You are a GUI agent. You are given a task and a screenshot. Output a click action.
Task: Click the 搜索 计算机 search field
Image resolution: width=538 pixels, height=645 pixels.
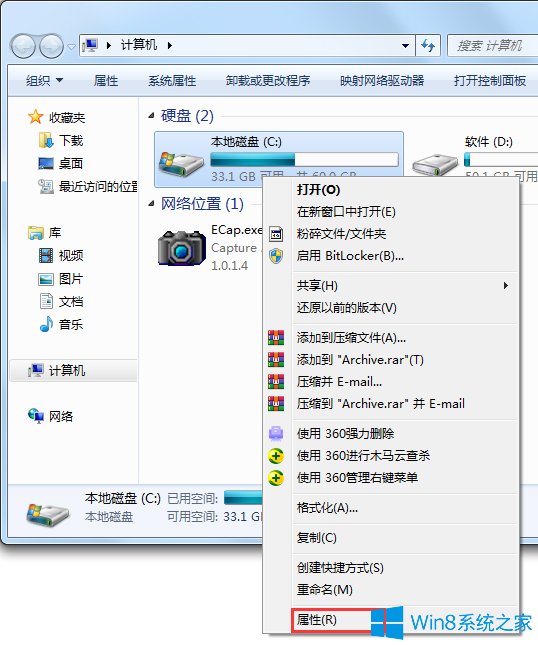tap(493, 46)
